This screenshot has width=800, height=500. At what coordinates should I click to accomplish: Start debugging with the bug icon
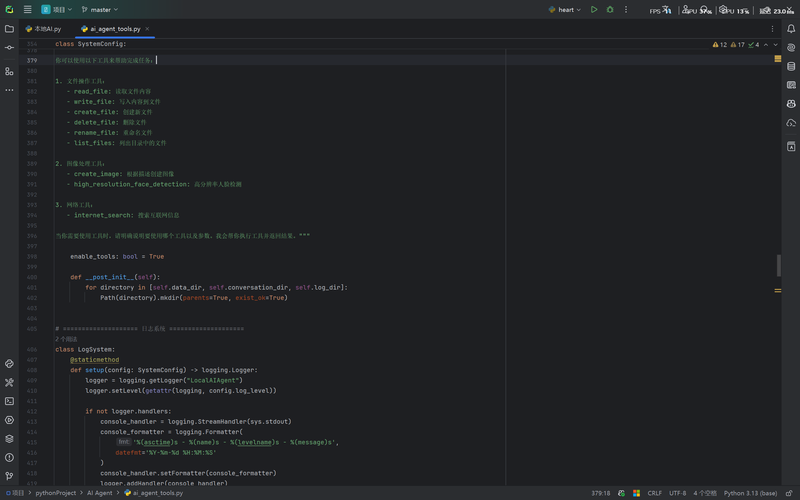pyautogui.click(x=610, y=10)
